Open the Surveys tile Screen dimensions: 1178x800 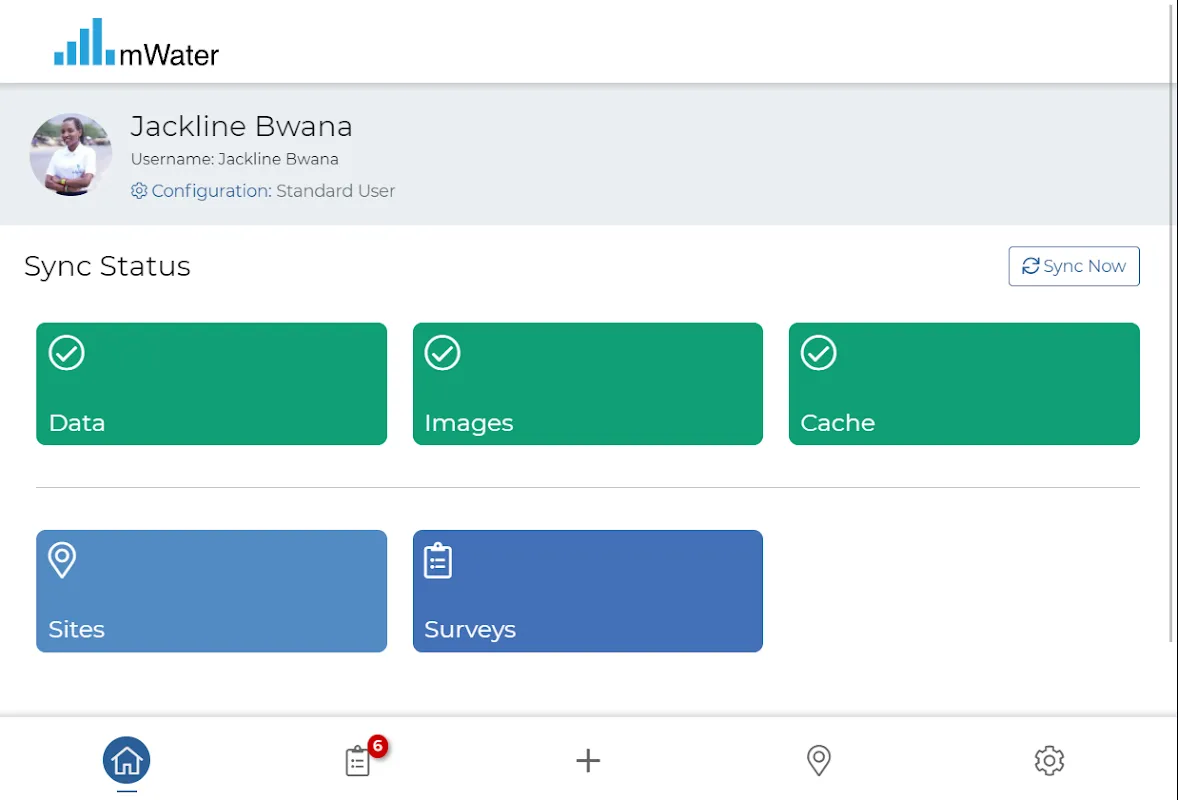[587, 591]
